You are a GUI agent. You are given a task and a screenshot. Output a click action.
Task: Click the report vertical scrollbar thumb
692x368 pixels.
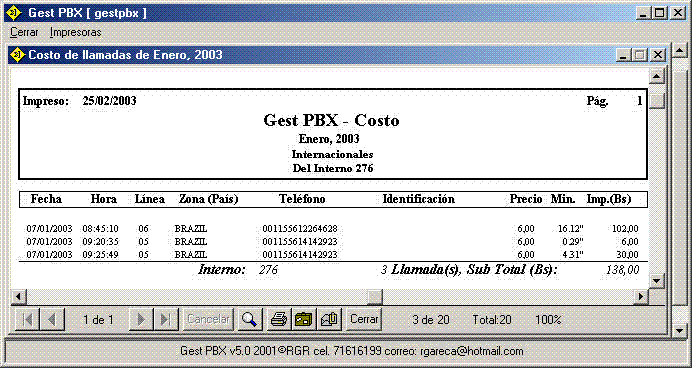(x=658, y=101)
